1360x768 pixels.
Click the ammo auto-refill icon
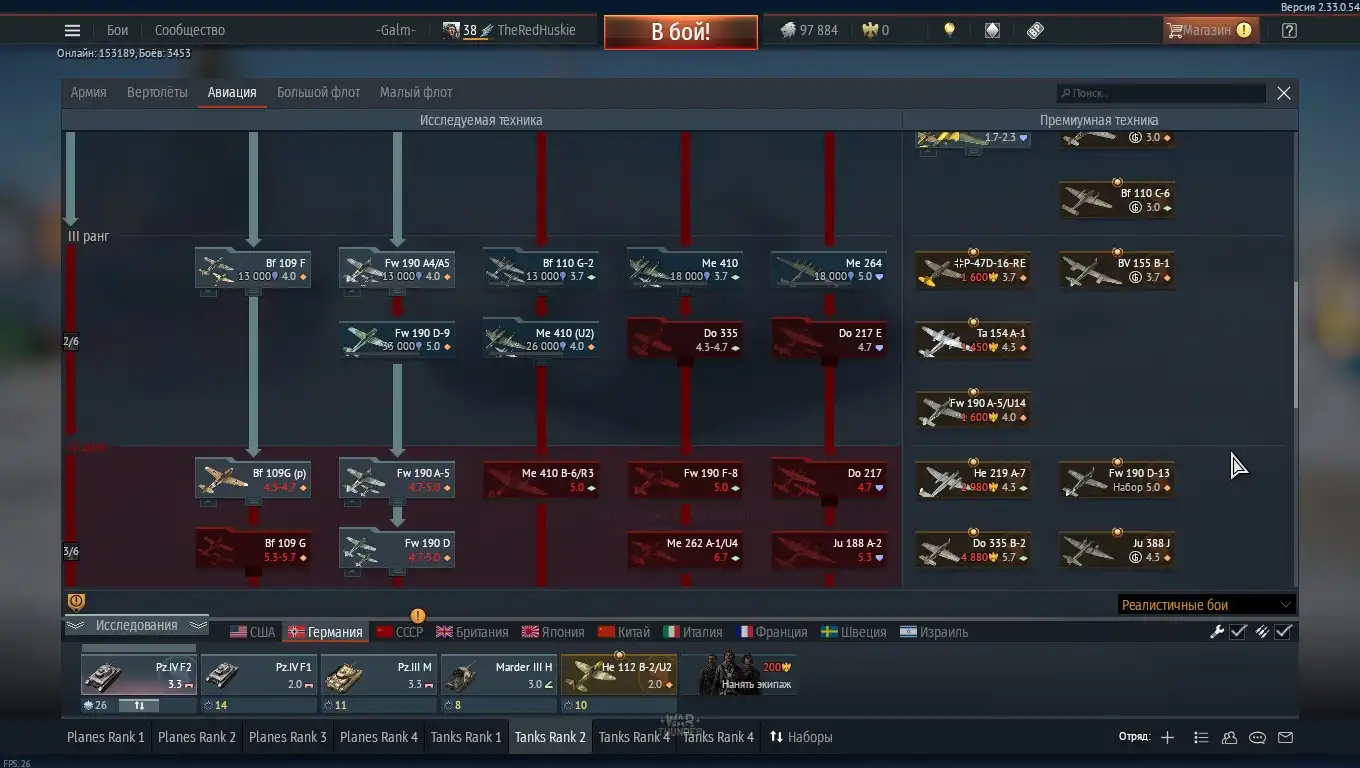click(x=1262, y=631)
